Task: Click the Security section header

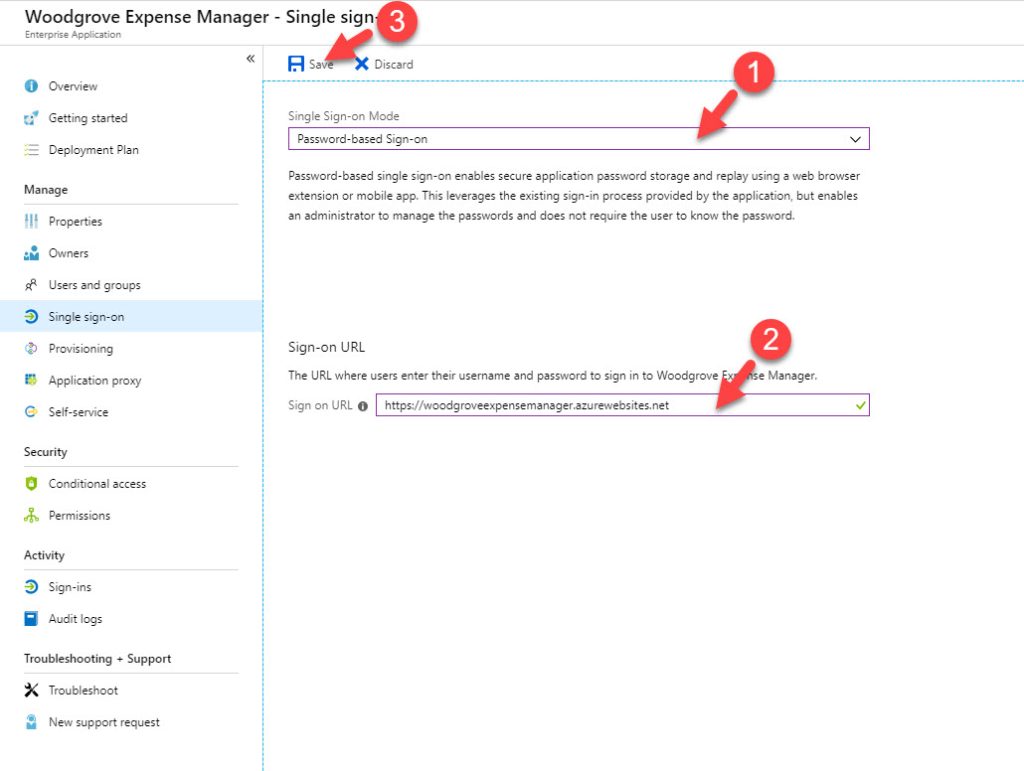Action: (x=45, y=452)
